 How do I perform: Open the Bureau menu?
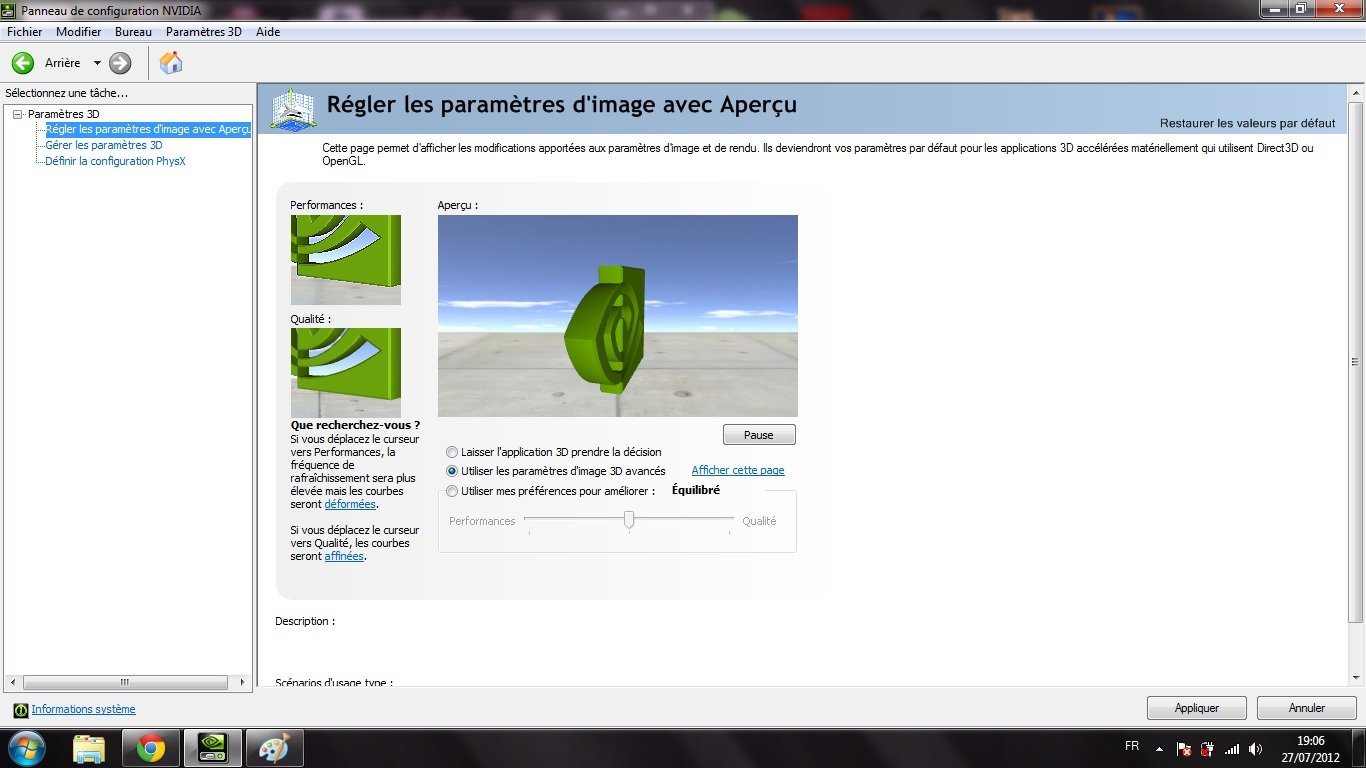click(x=133, y=32)
